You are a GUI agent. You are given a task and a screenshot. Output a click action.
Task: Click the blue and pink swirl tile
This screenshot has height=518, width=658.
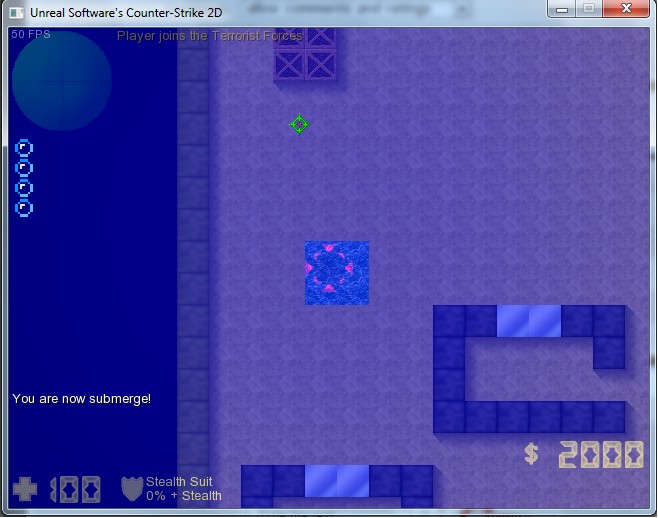click(x=337, y=273)
